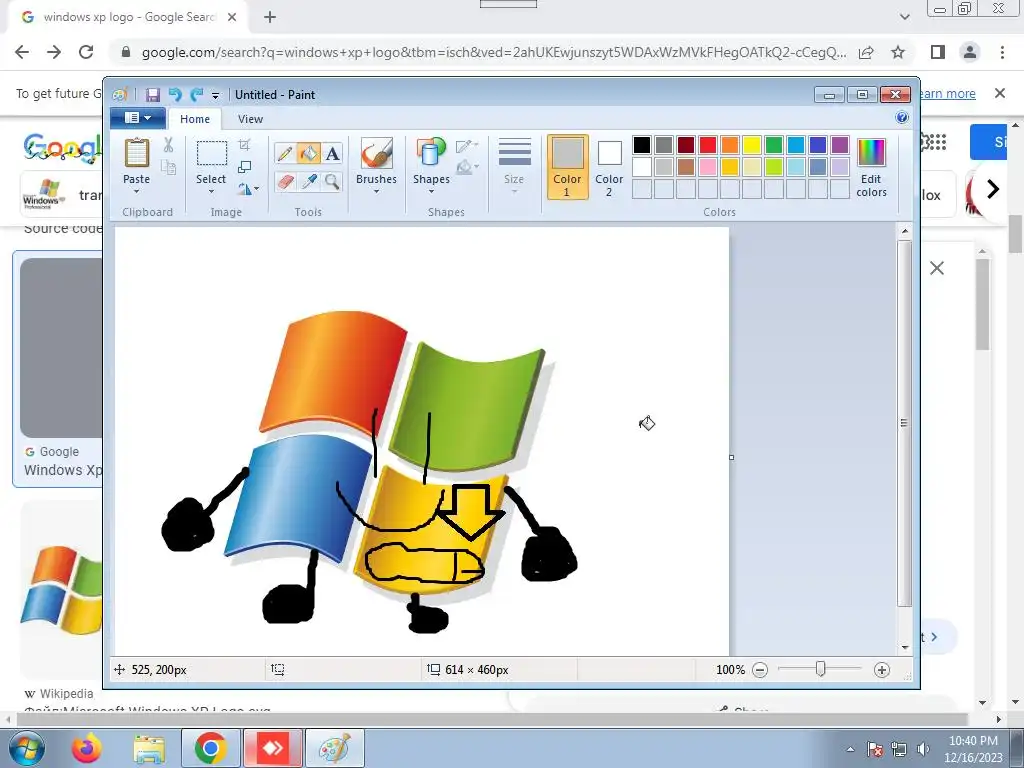The height and width of the screenshot is (768, 1024).
Task: Click the Save icon in quick access toolbar
Action: (x=153, y=95)
